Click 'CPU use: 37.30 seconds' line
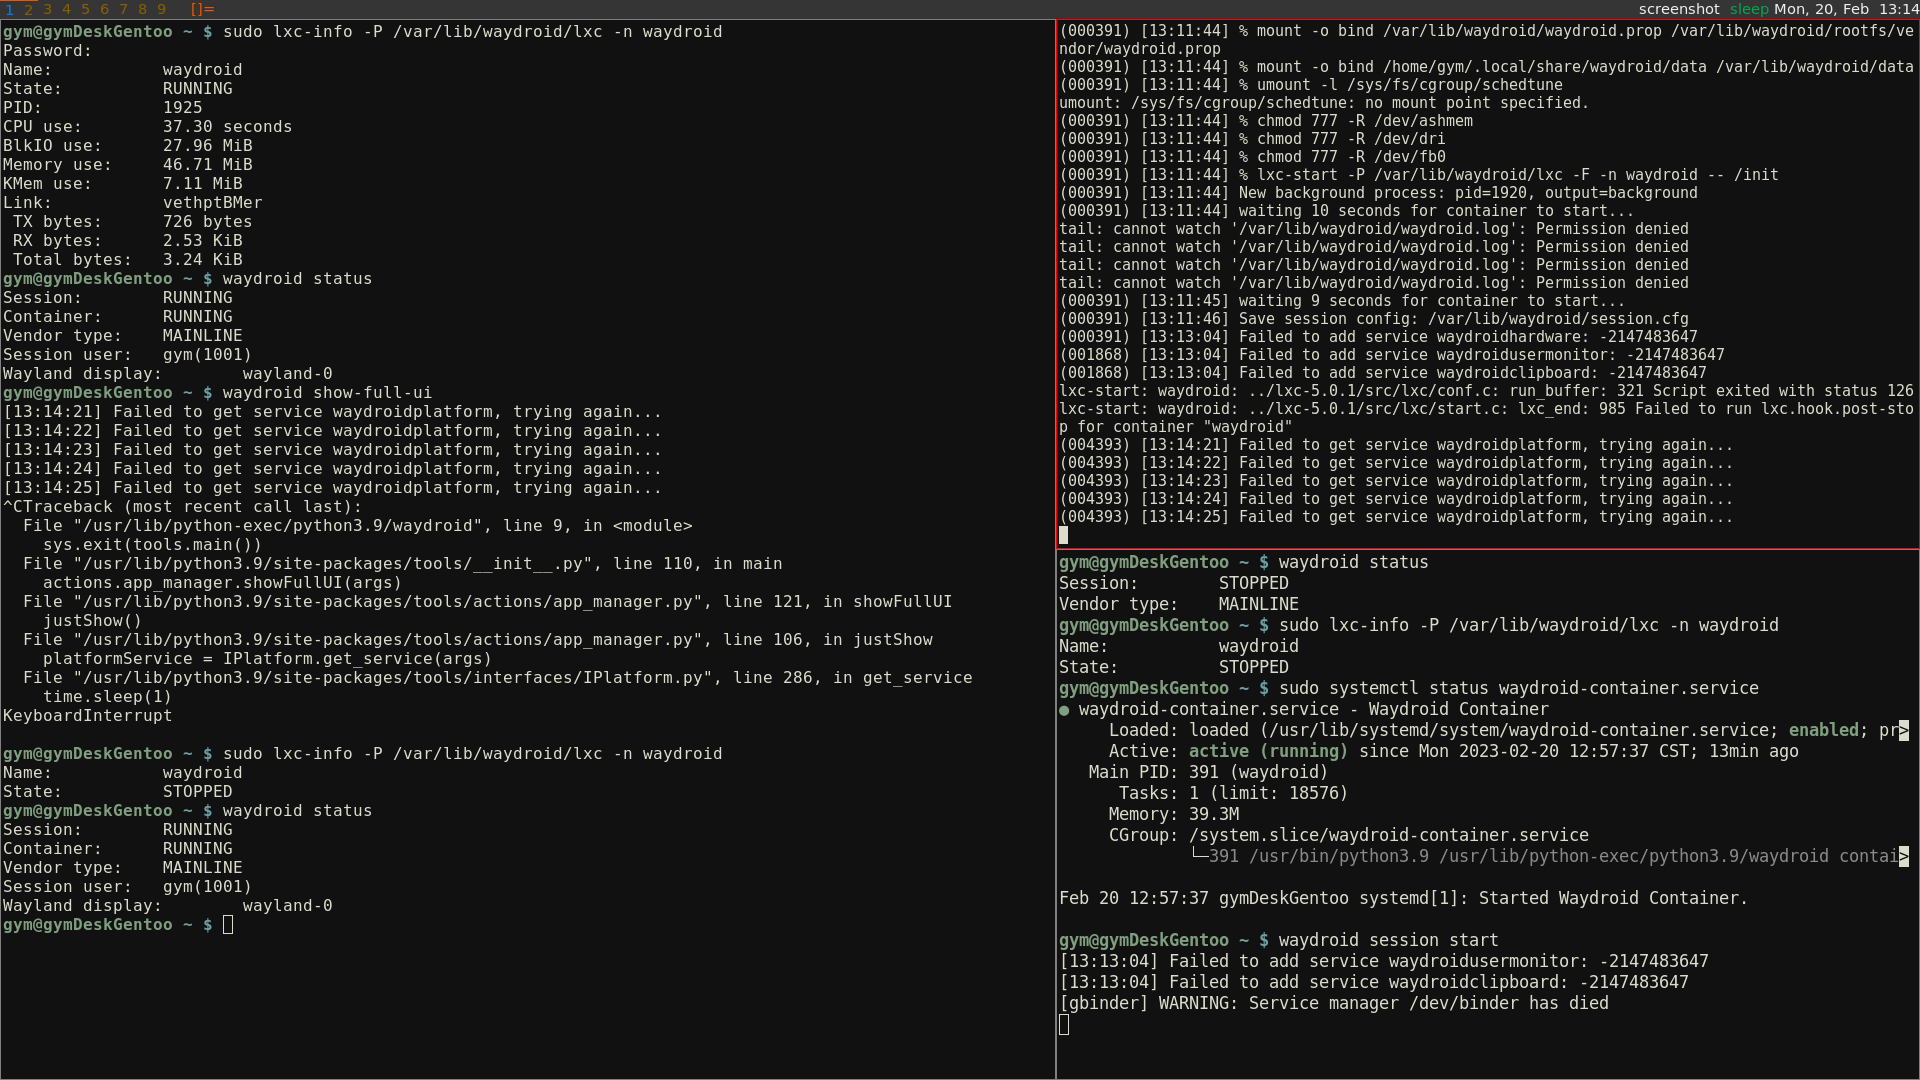 [148, 127]
